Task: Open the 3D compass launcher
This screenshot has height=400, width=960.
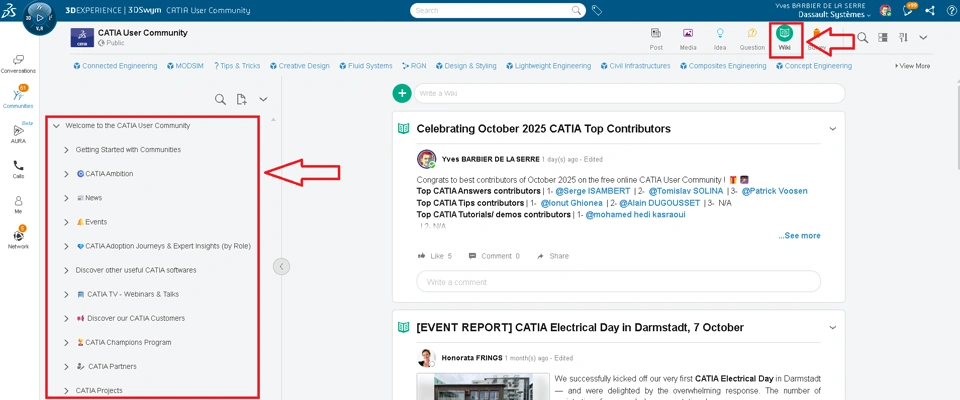Action: click(39, 18)
